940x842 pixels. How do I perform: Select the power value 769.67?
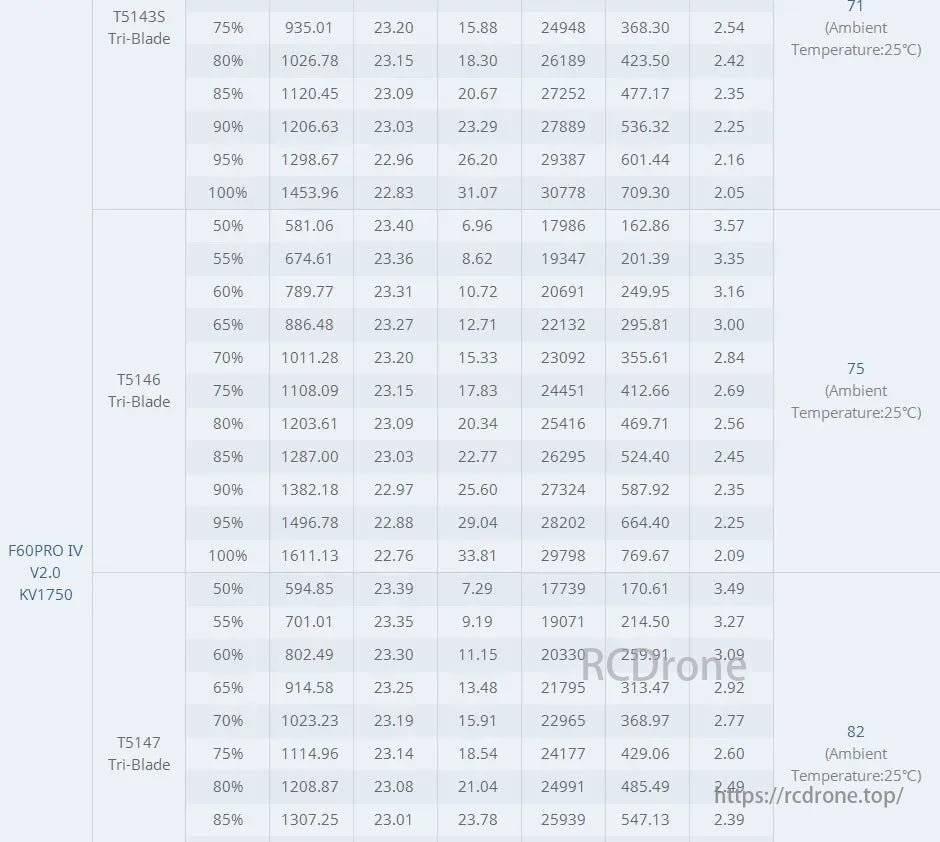pyautogui.click(x=645, y=556)
